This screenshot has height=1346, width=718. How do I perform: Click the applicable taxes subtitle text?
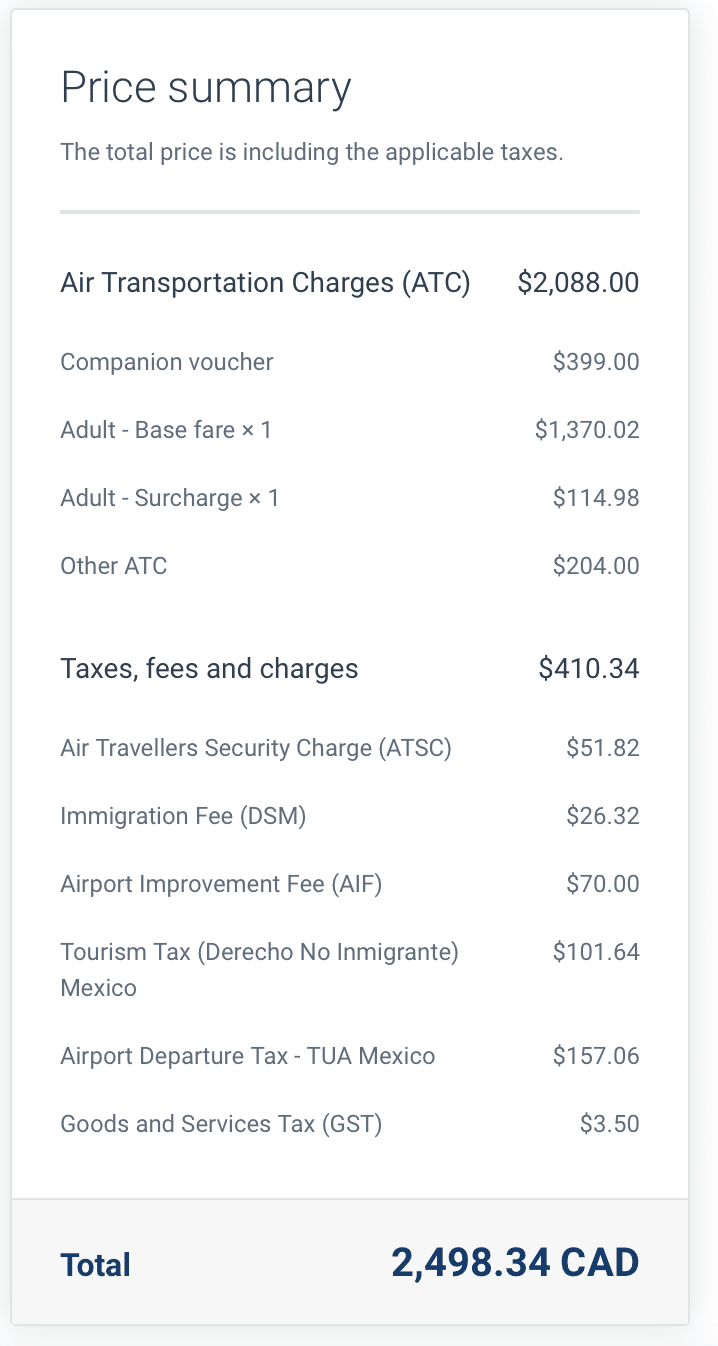(x=311, y=153)
